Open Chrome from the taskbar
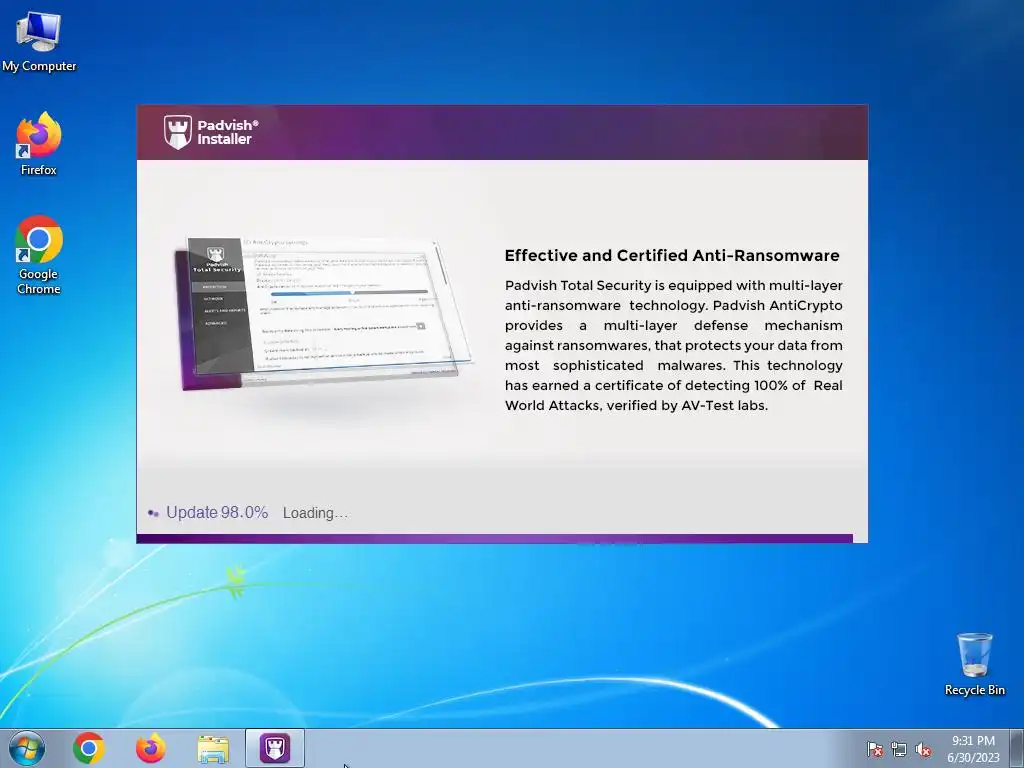 point(89,748)
